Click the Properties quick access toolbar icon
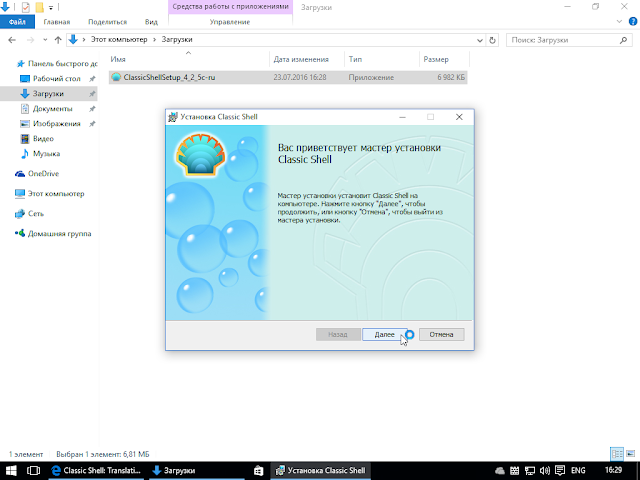This screenshot has width=640, height=480. click(25, 7)
